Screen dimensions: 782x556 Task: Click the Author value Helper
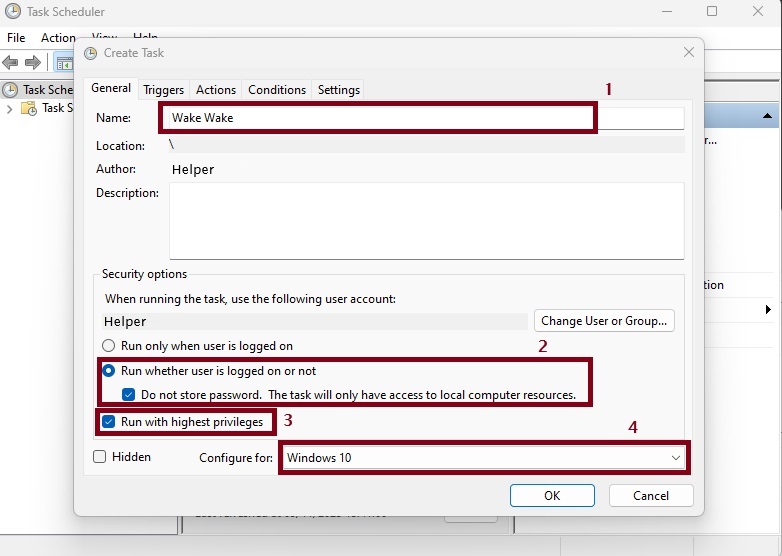[x=193, y=170]
